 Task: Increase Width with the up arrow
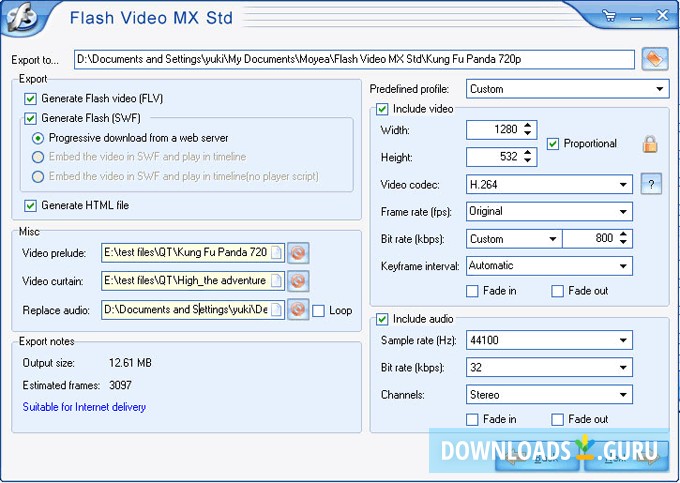coord(527,126)
